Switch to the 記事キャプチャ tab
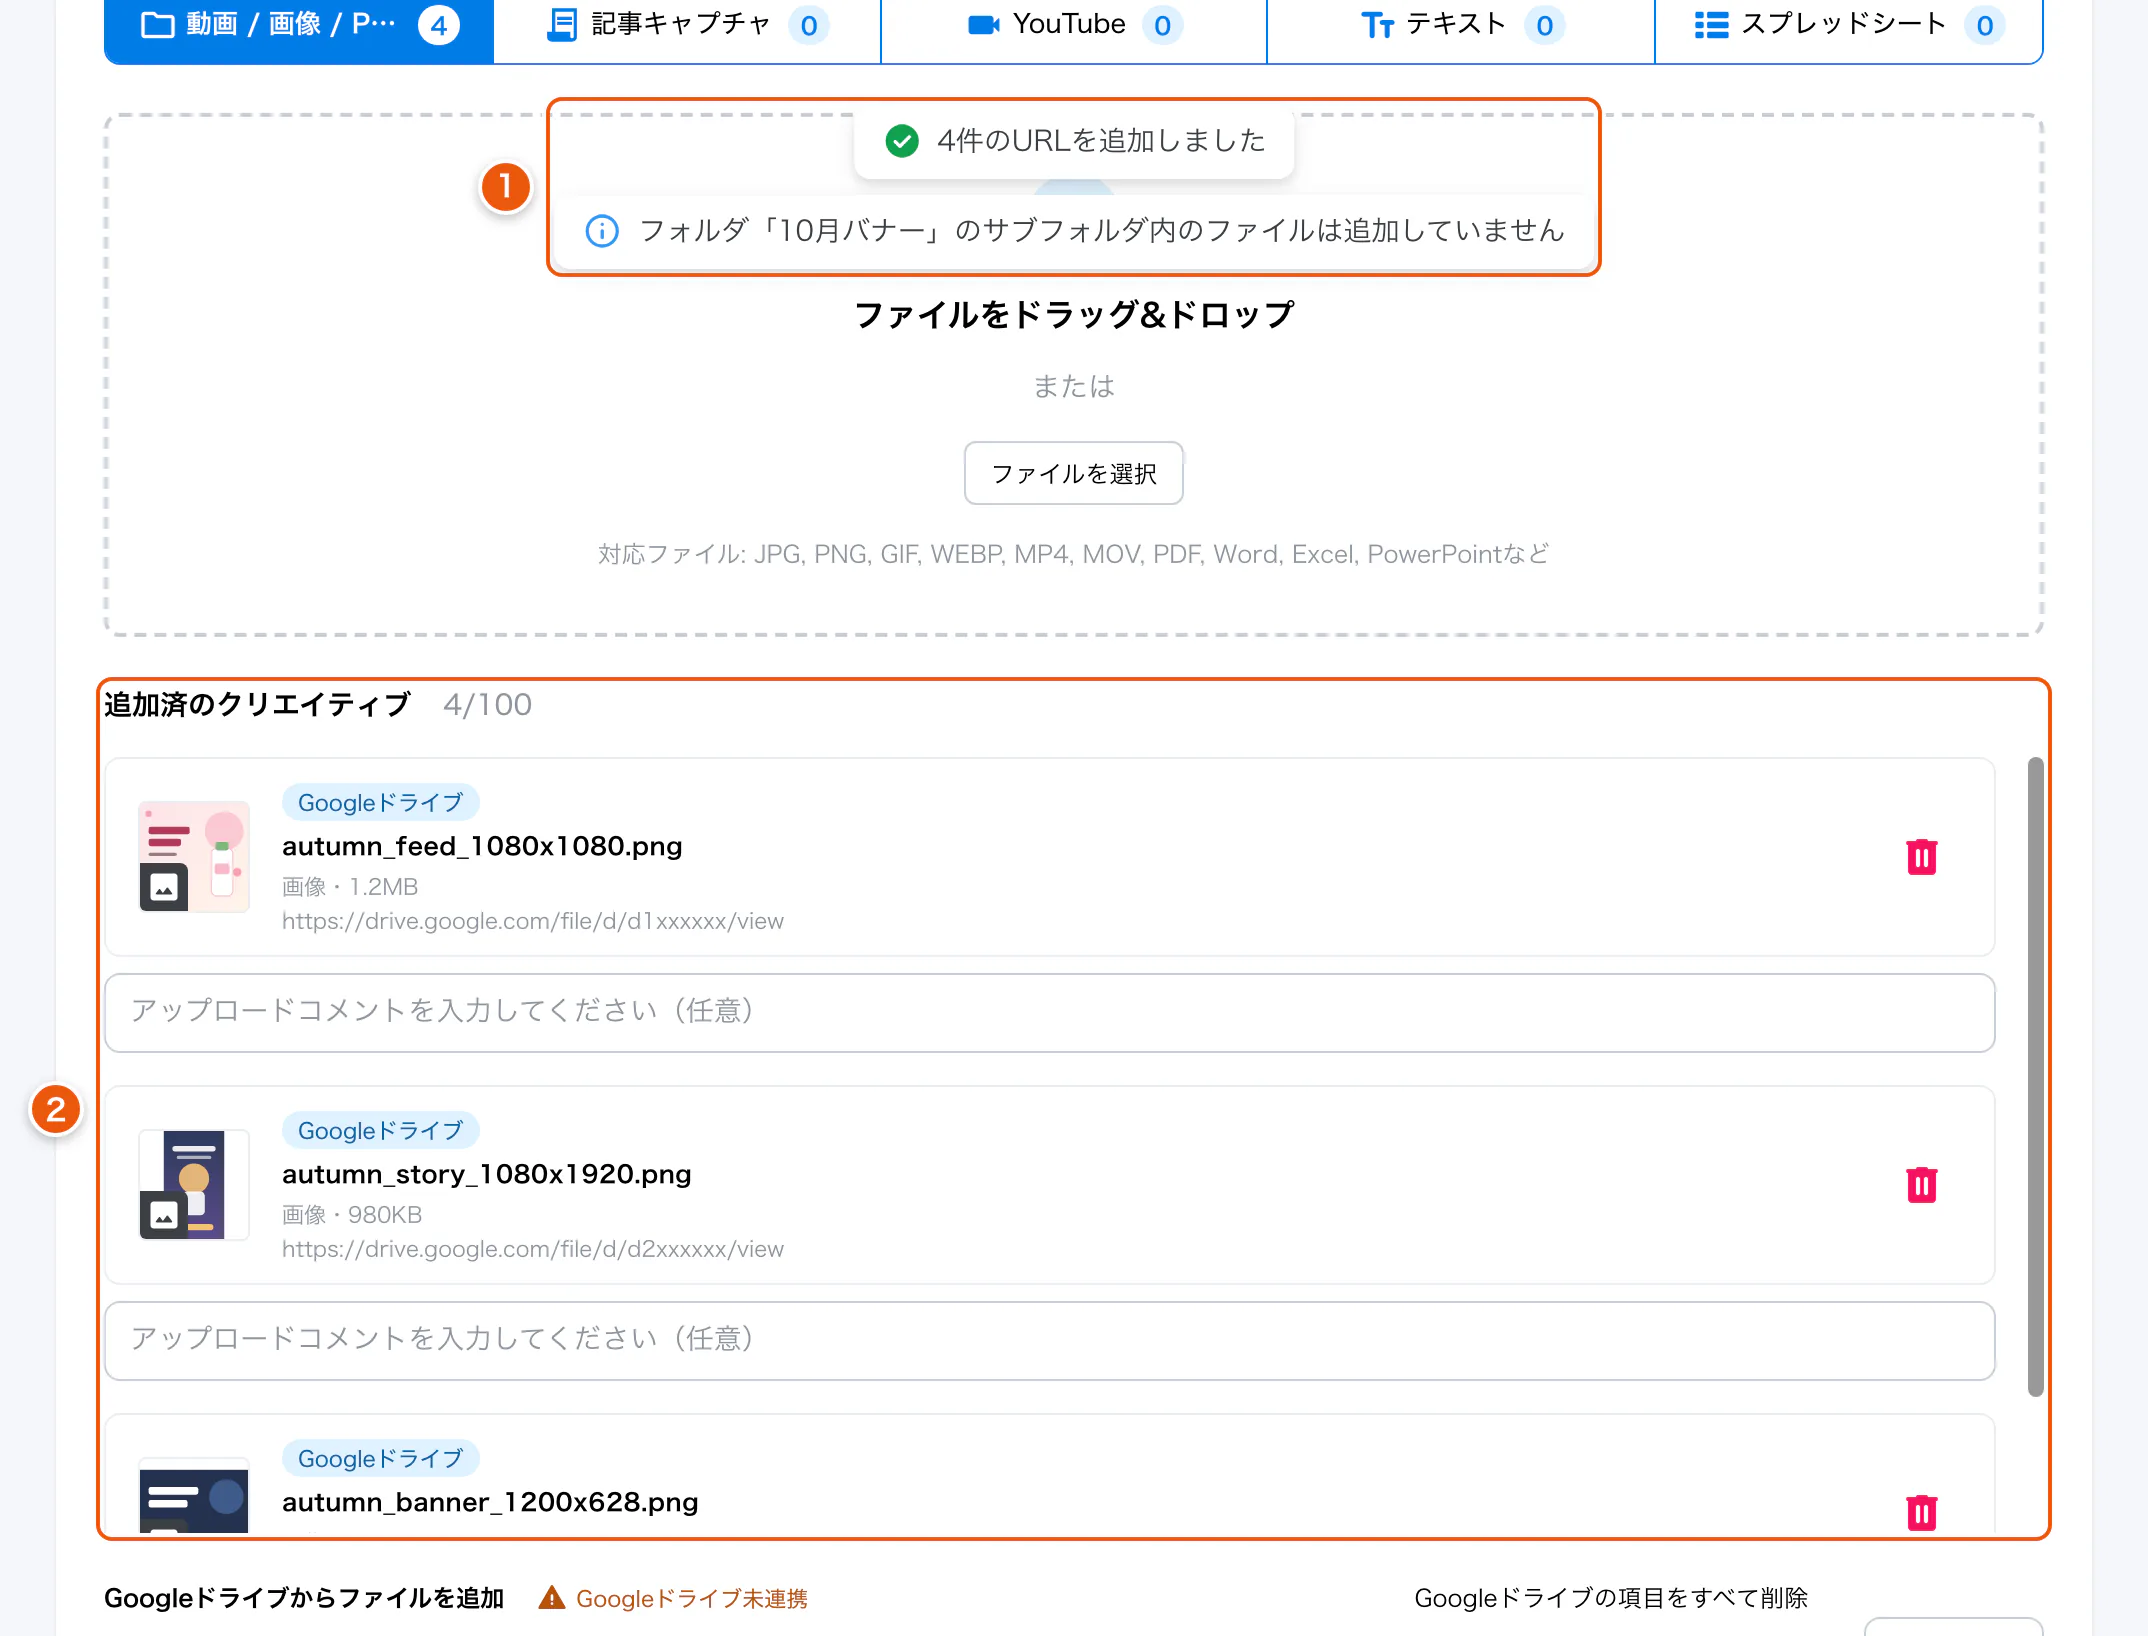This screenshot has height=1636, width=2148. tap(687, 30)
